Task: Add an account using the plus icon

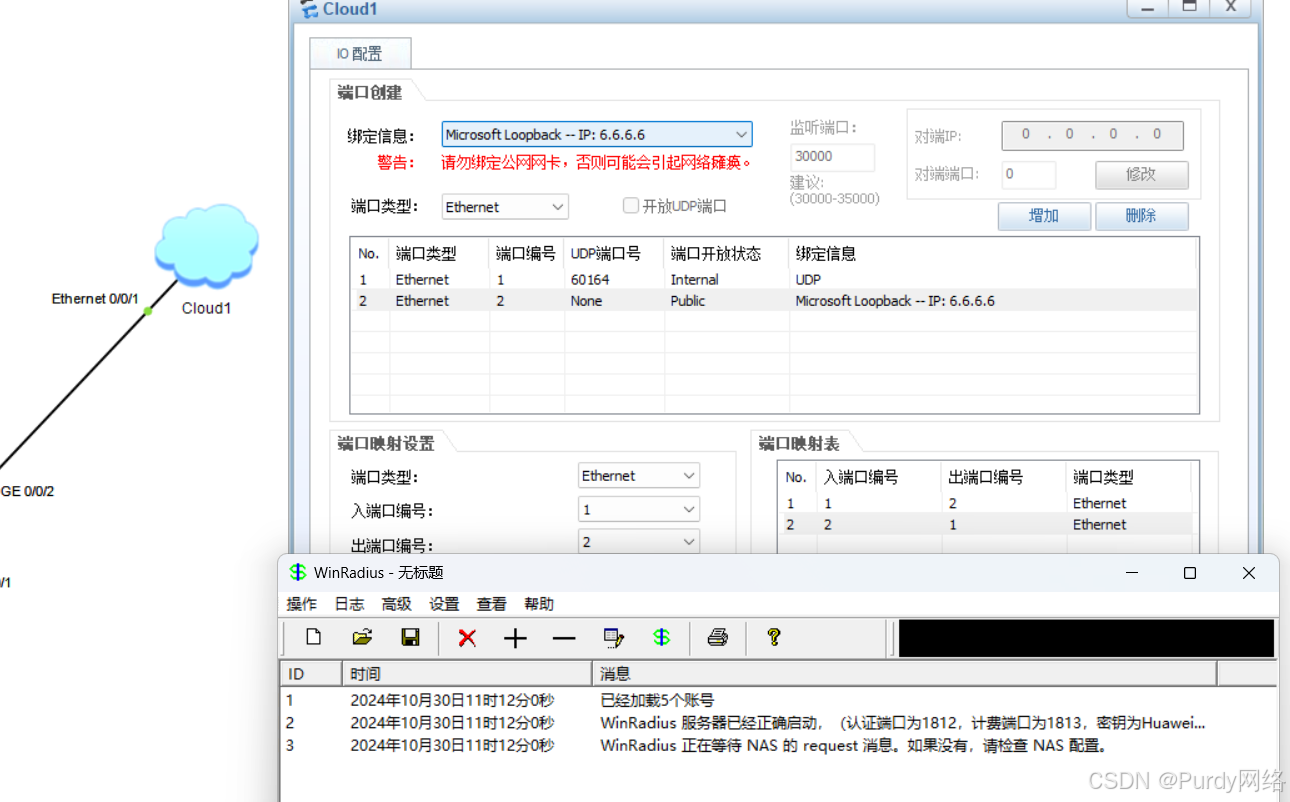Action: coord(515,637)
